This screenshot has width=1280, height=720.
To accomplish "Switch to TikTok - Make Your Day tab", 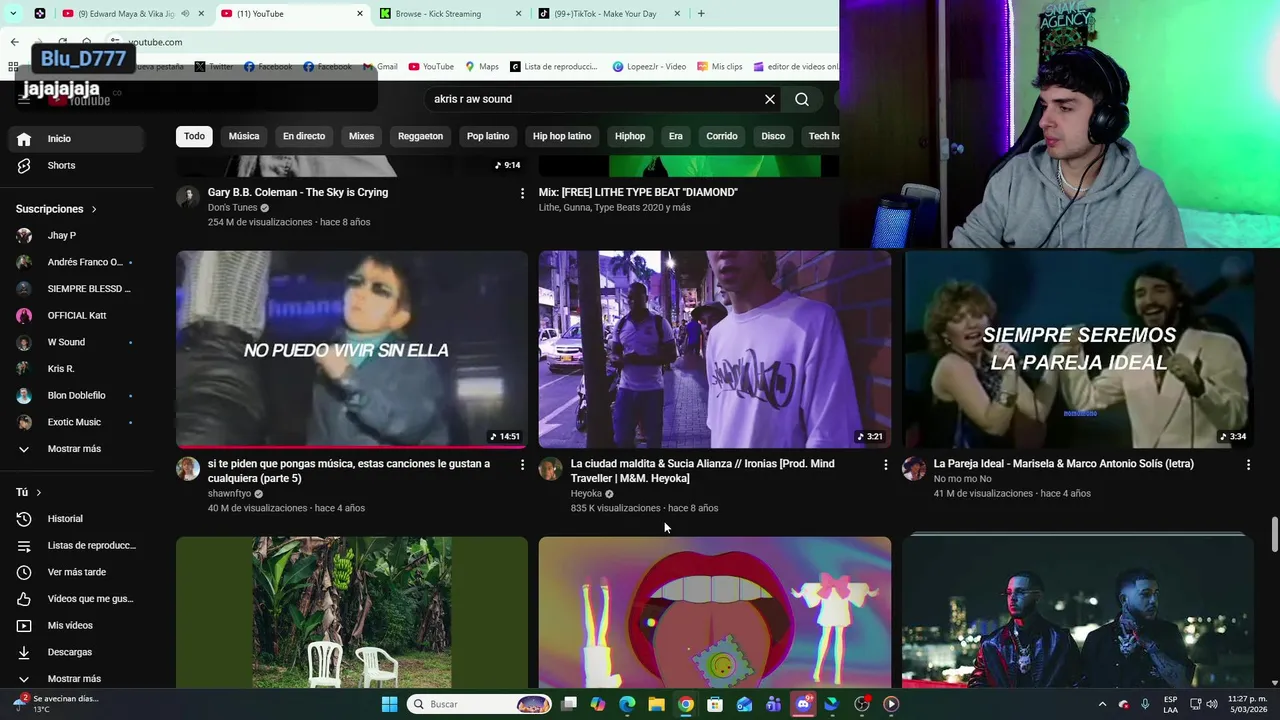I will (608, 14).
